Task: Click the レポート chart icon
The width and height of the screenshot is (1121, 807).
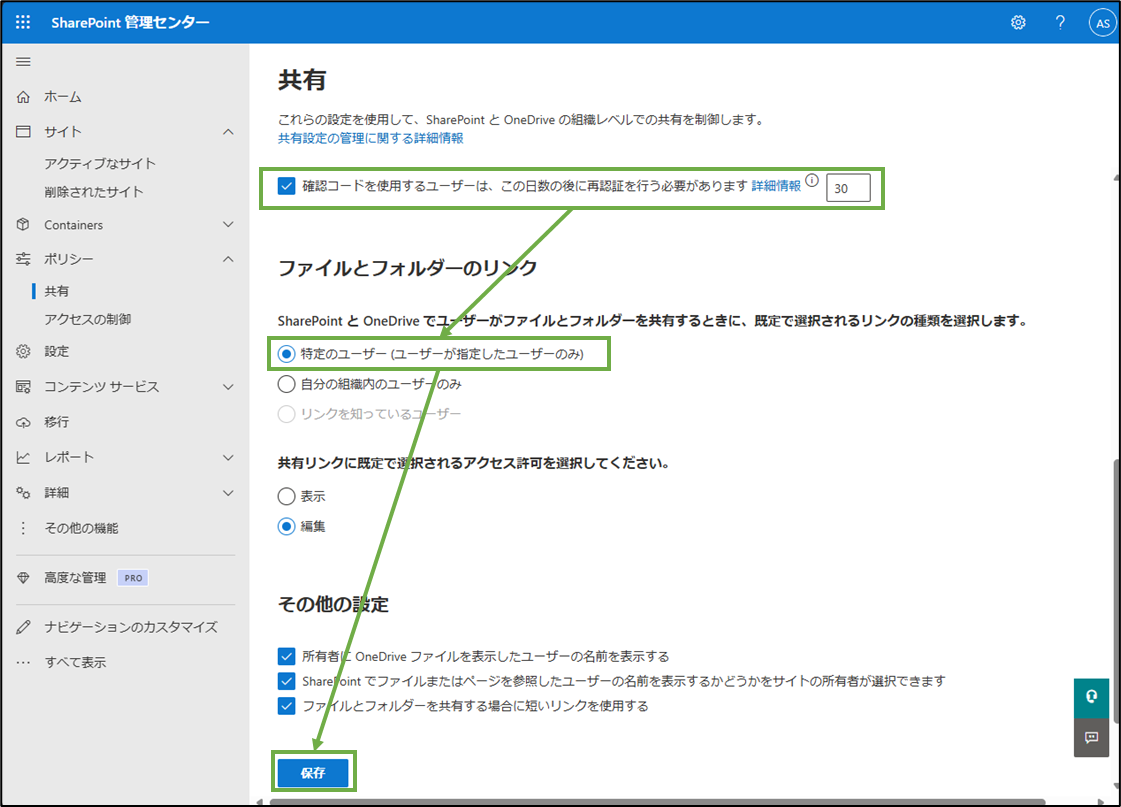Action: pos(23,457)
